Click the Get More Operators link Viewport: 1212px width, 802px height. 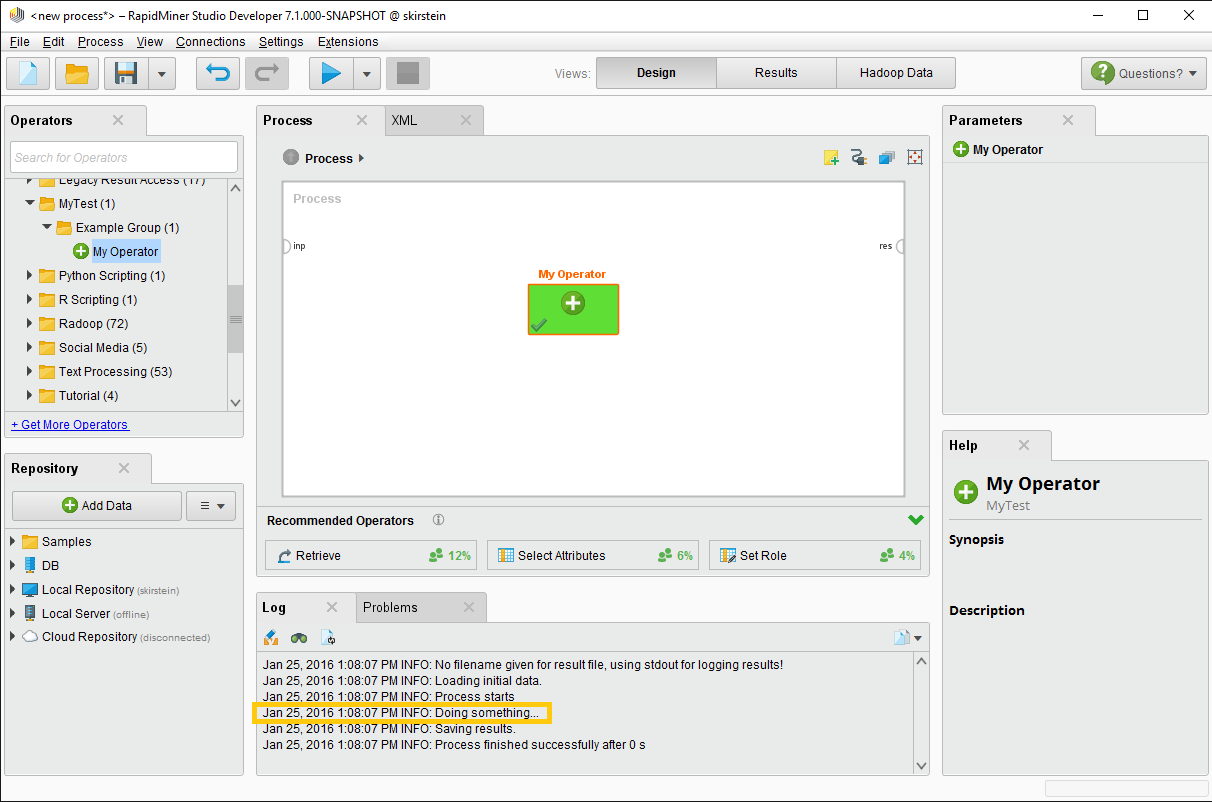pos(70,425)
